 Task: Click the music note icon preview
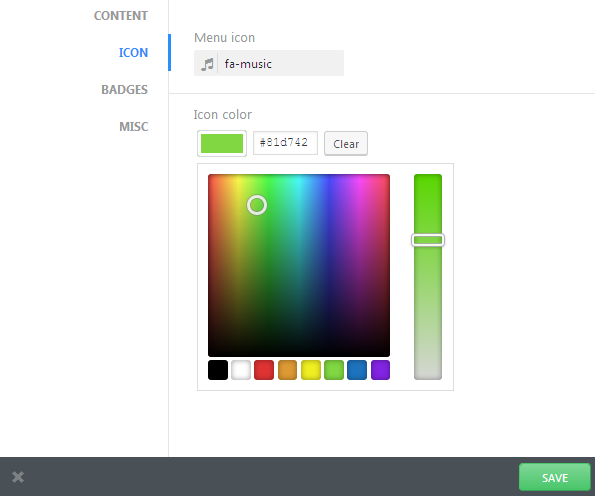(x=207, y=64)
